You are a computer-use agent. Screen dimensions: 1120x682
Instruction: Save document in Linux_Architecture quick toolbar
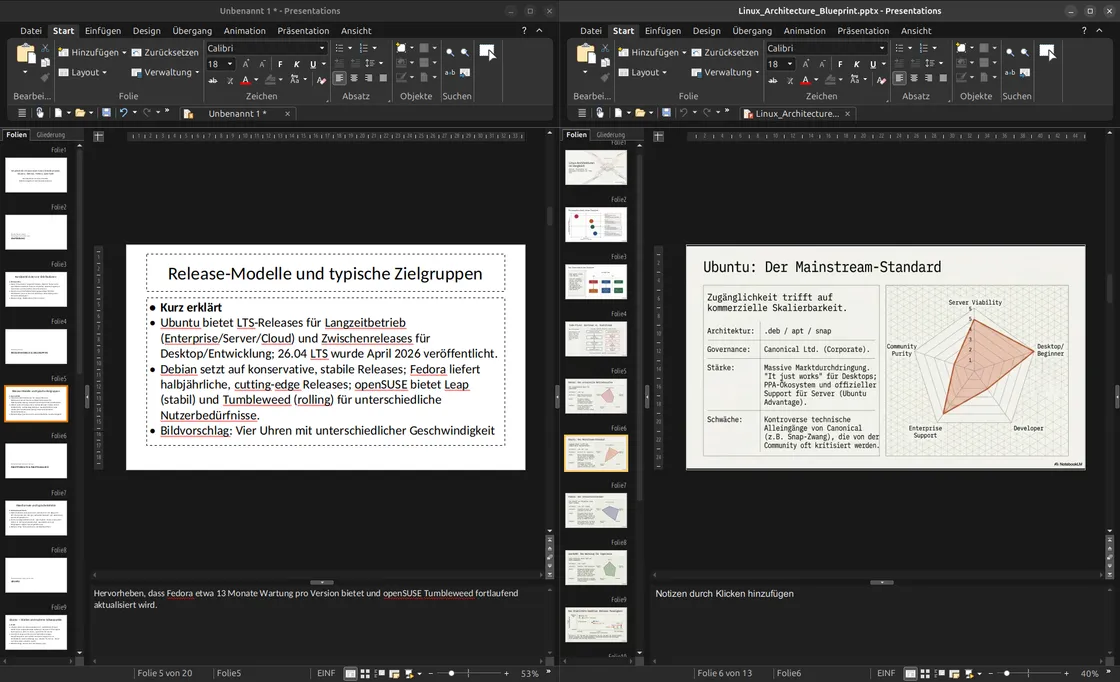tap(666, 113)
